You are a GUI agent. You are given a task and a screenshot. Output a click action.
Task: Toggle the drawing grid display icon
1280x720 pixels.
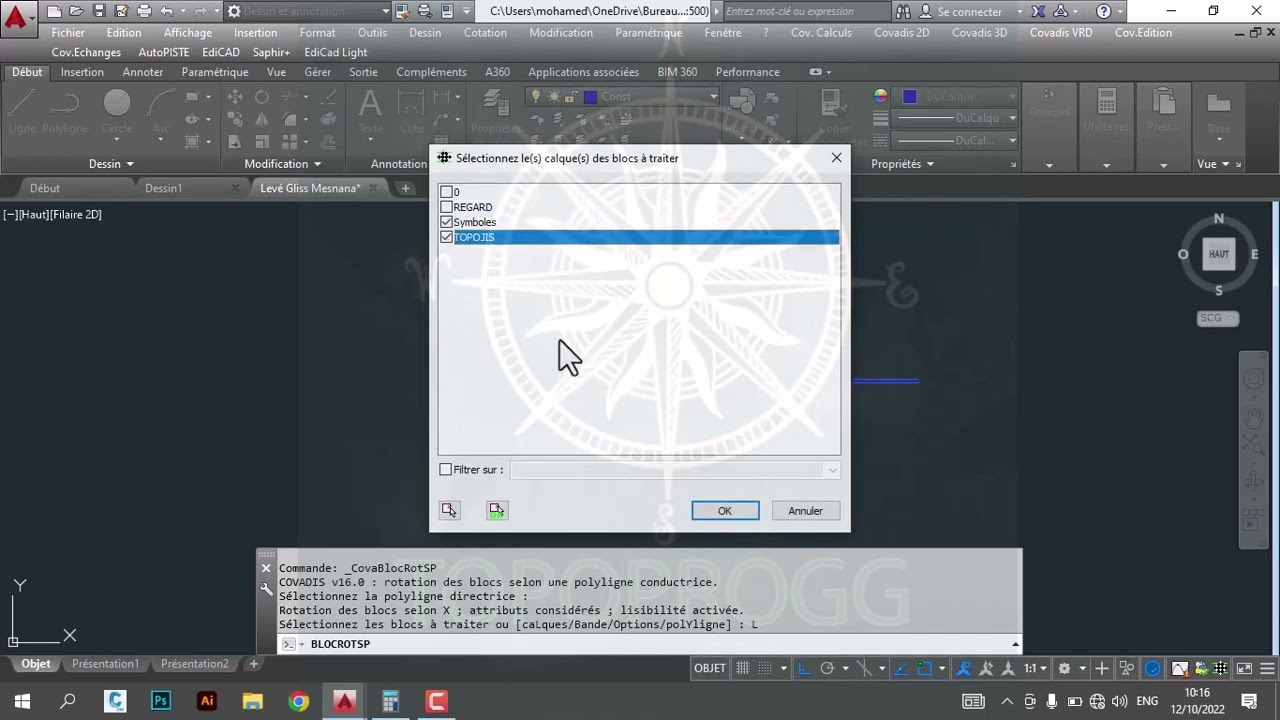[x=743, y=668]
